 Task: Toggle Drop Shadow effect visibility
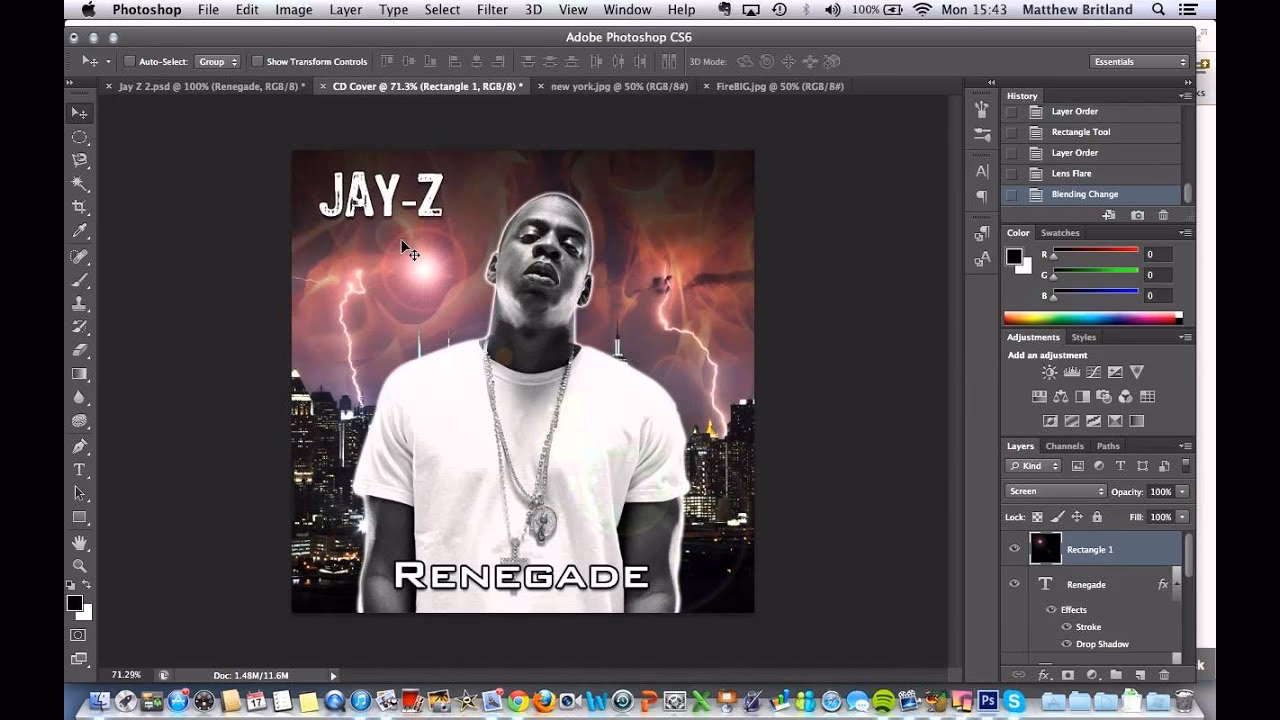pos(1066,644)
